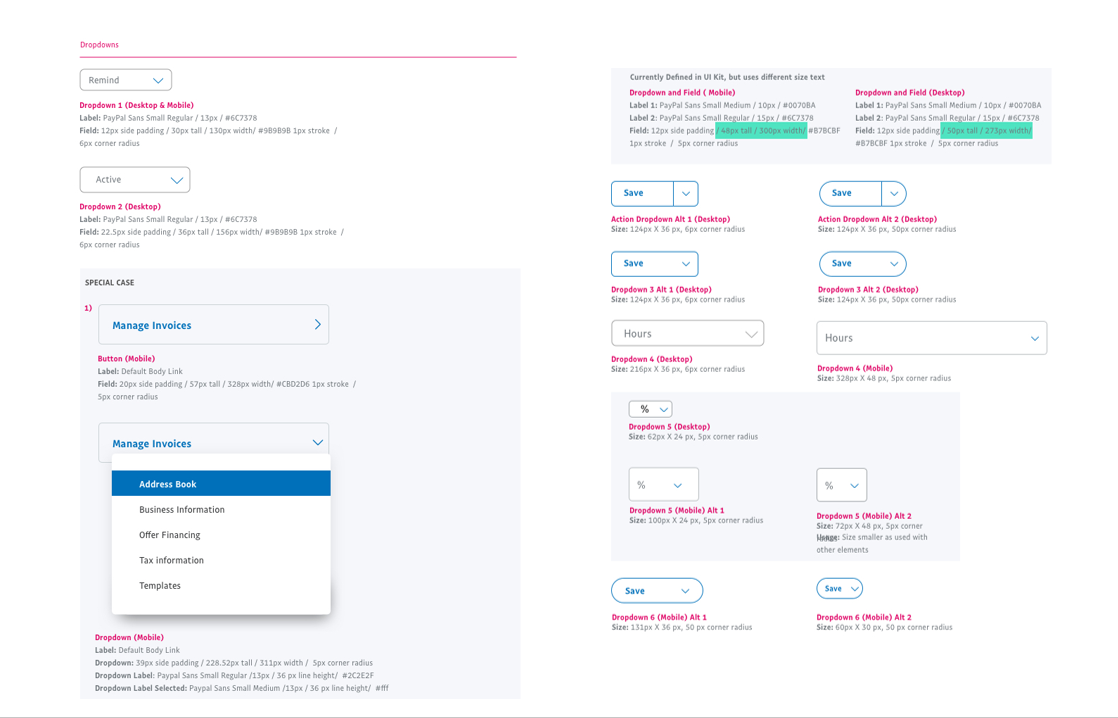The width and height of the screenshot is (1118, 718).
Task: Select Offer Financing option
Action: pos(220,535)
